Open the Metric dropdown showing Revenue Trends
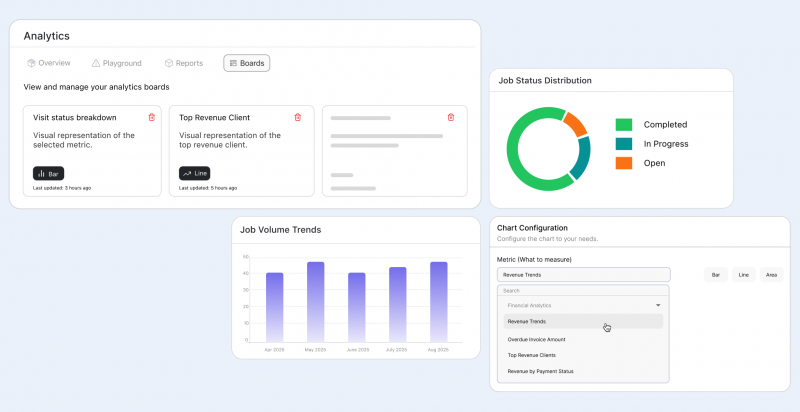Screen dimensions: 800x412 (582, 274)
